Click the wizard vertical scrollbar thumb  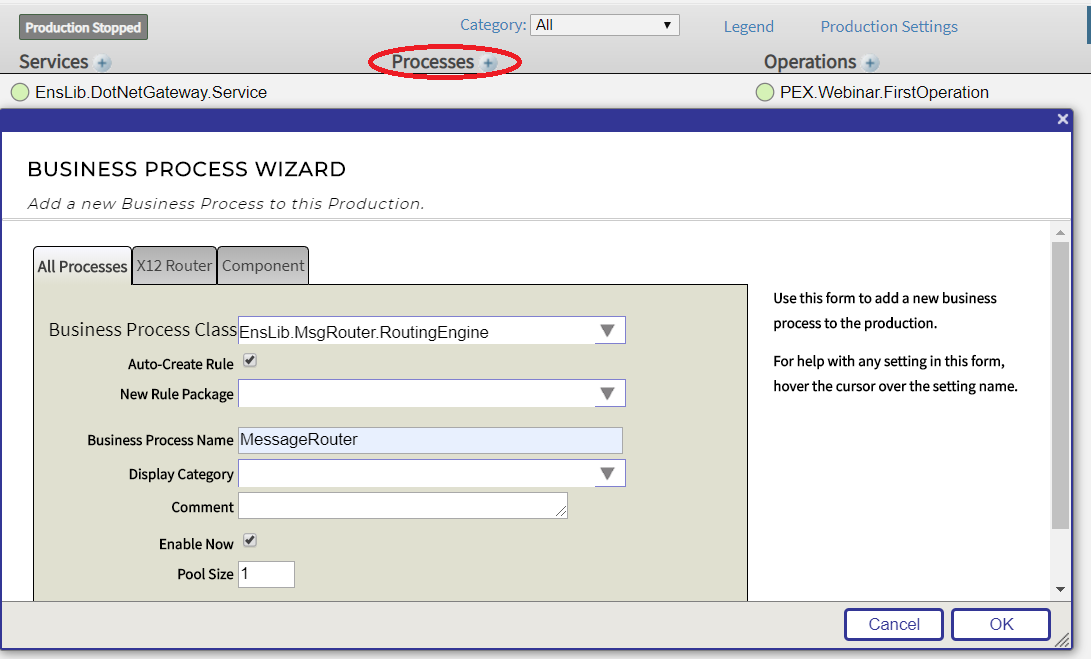tap(1060, 385)
